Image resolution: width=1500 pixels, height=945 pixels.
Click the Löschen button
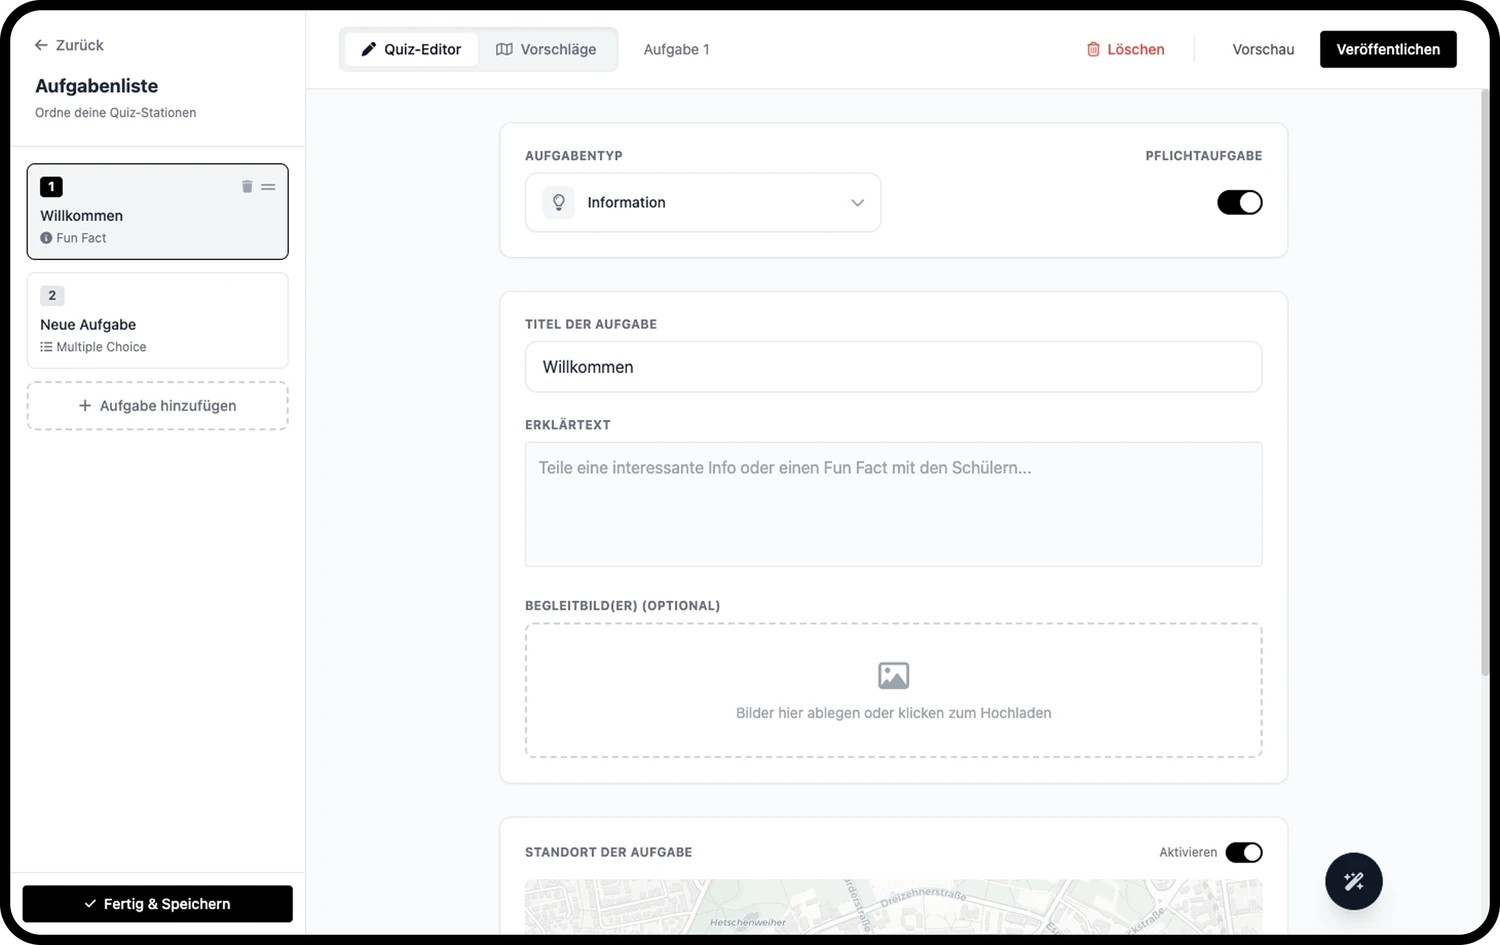pos(1125,49)
